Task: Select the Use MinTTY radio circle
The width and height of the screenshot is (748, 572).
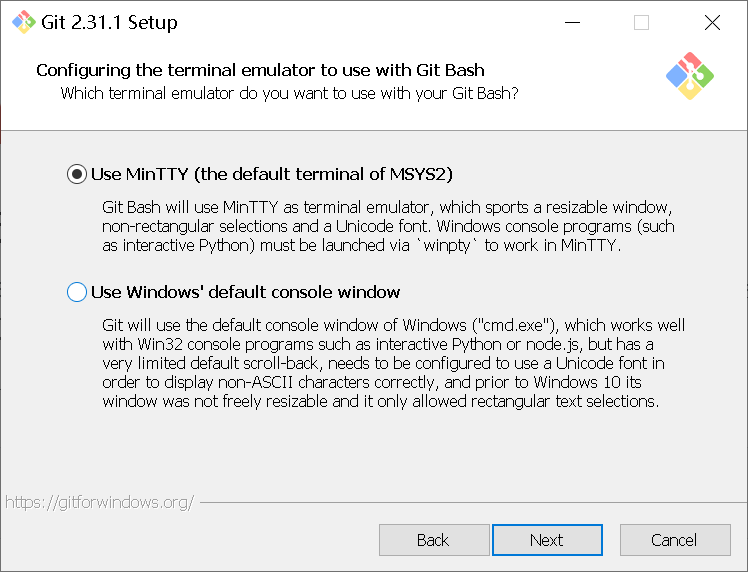Action: coord(77,174)
